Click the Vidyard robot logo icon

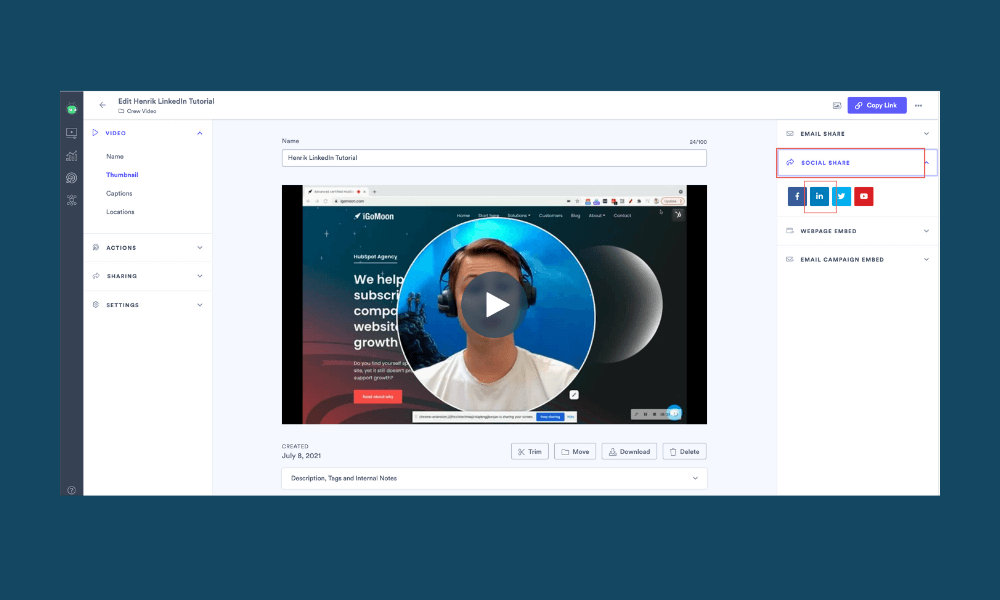tap(71, 109)
